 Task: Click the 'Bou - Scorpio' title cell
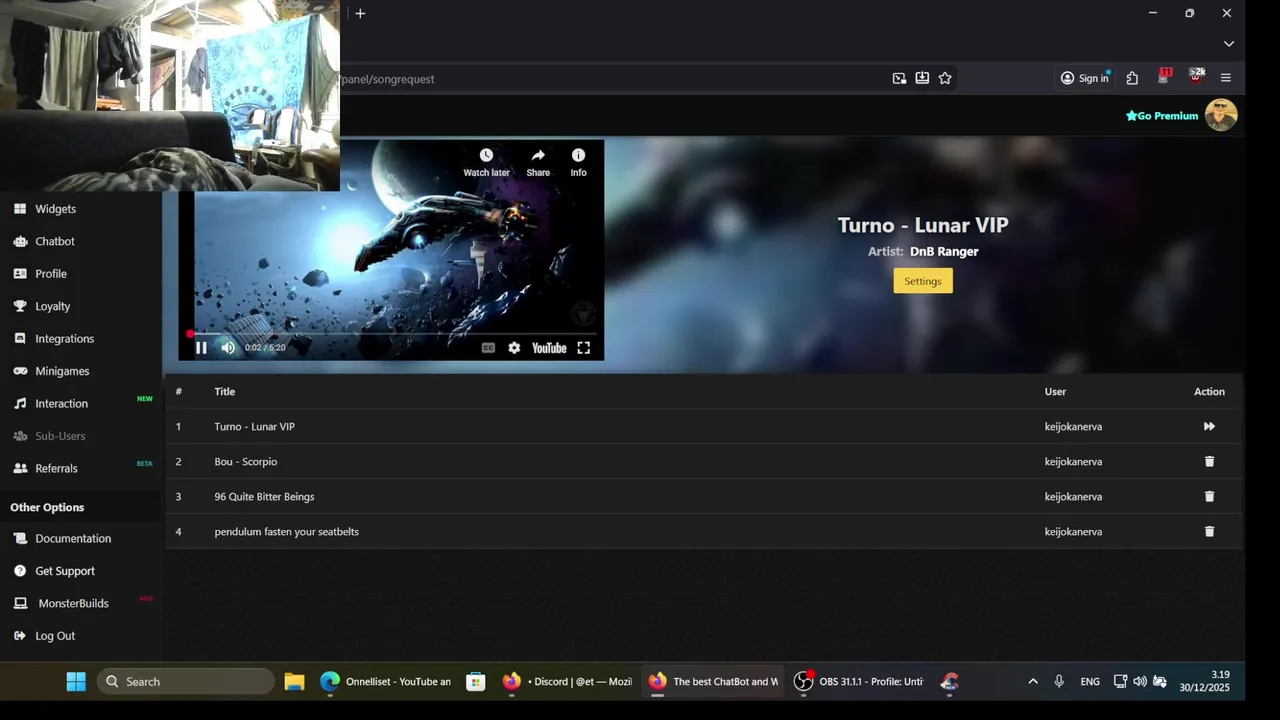(245, 461)
